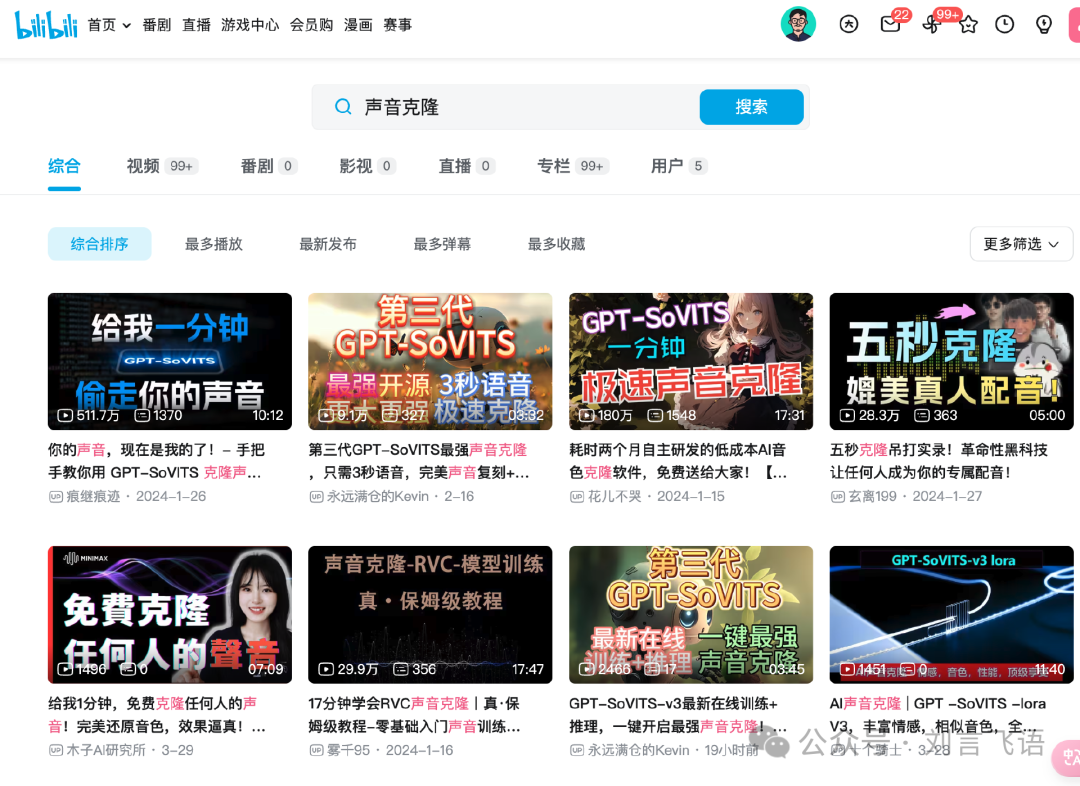Open the 极速声音克隆 video thumbnail

coord(691,362)
